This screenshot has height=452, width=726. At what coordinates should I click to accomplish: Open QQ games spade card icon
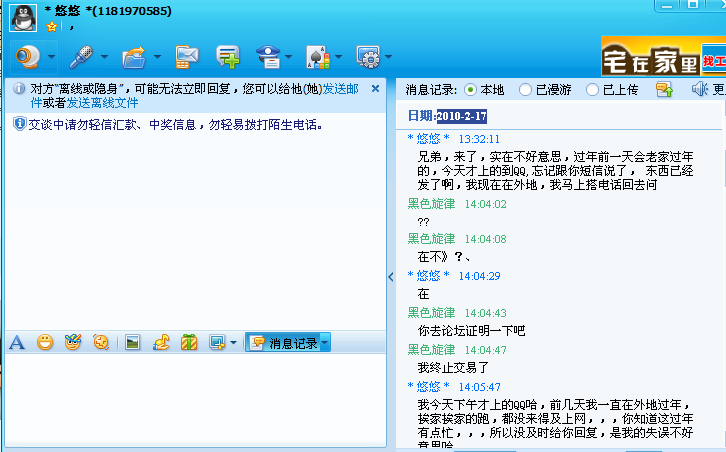(318, 57)
